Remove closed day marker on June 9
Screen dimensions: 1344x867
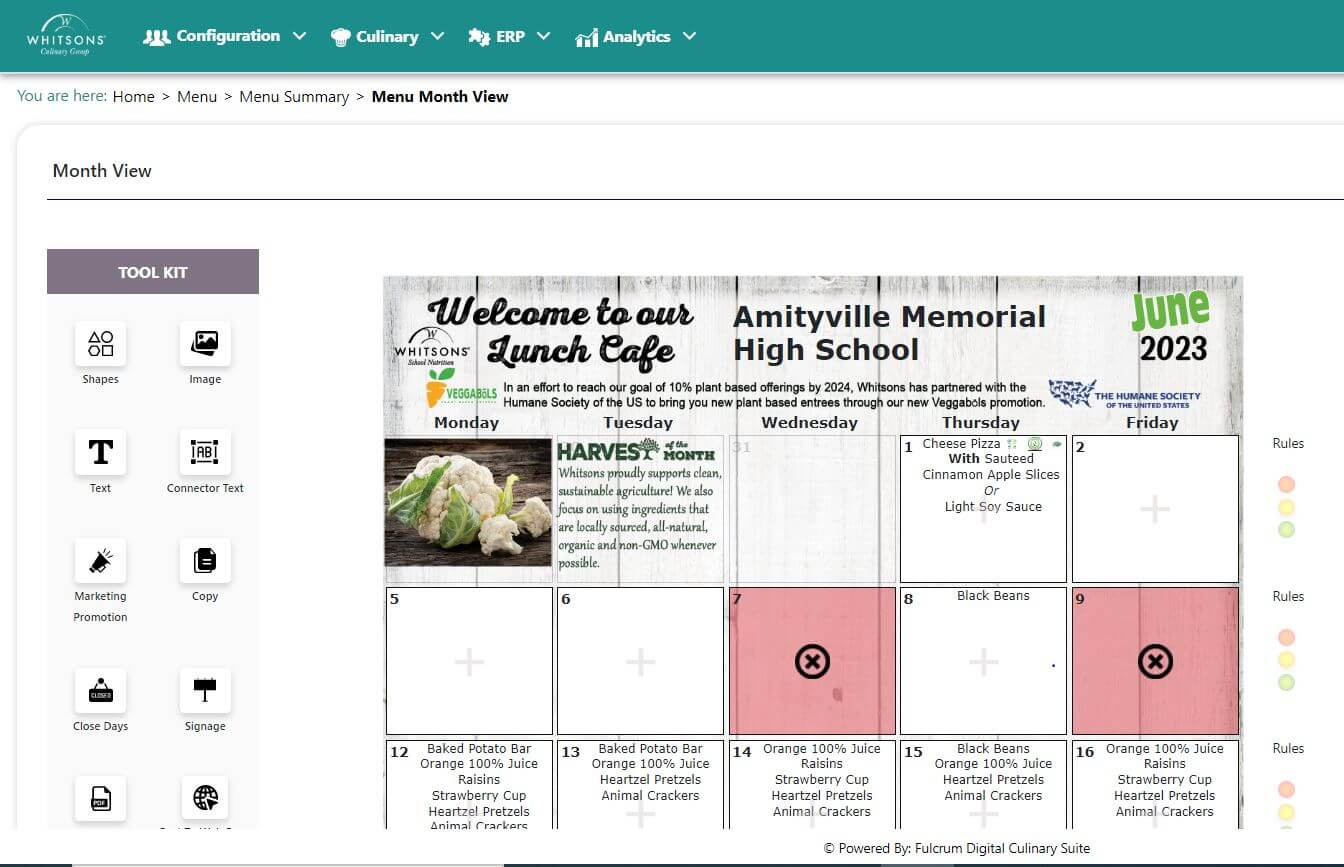point(1155,661)
